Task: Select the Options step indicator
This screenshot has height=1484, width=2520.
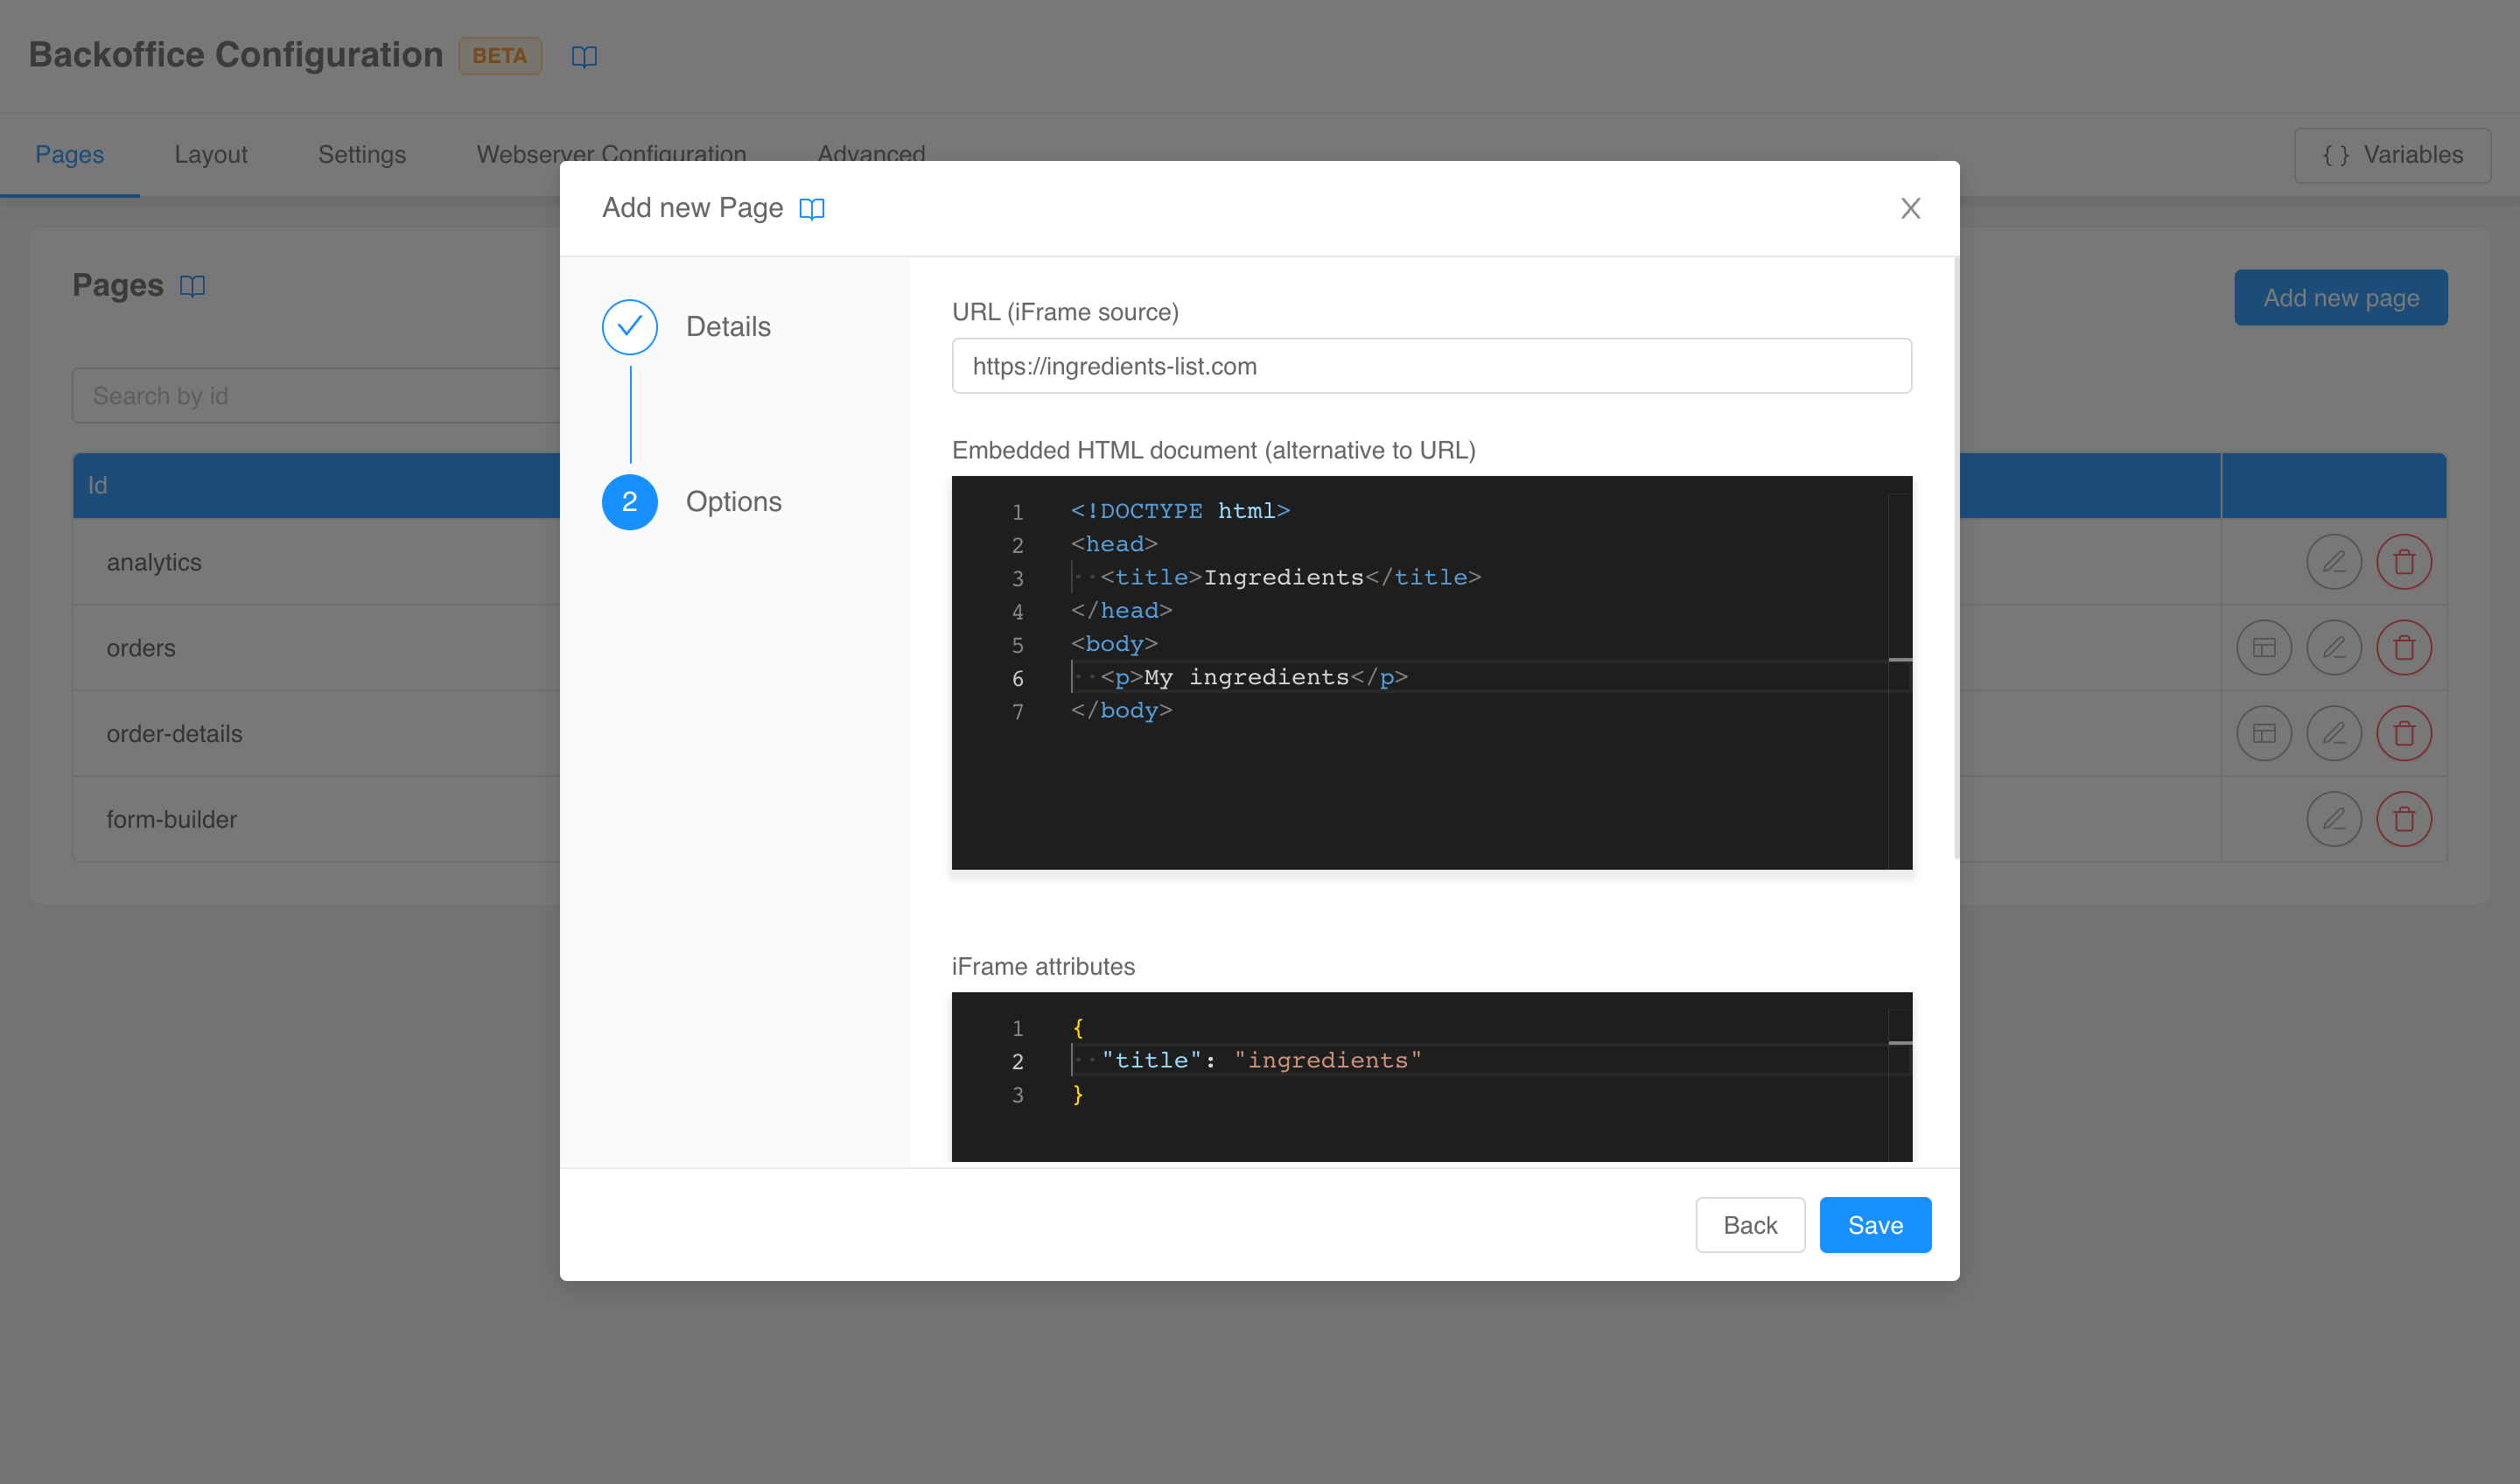Action: click(629, 502)
